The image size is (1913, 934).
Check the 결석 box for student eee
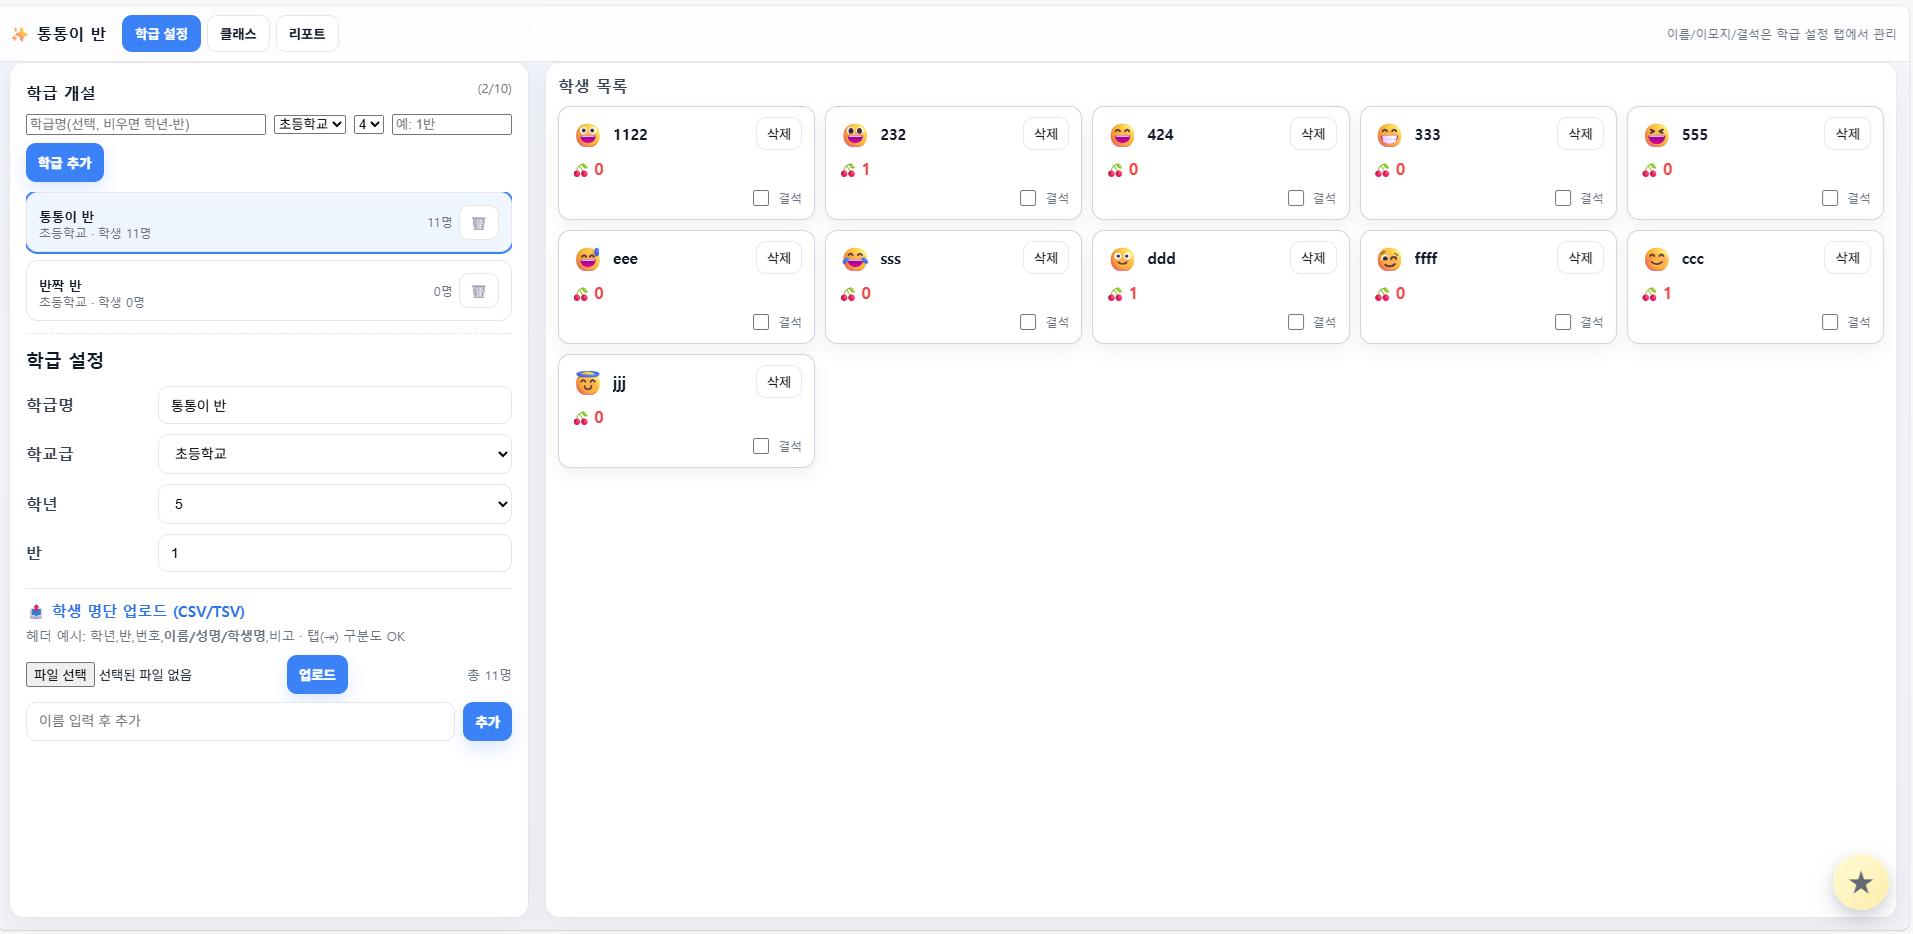pos(761,322)
